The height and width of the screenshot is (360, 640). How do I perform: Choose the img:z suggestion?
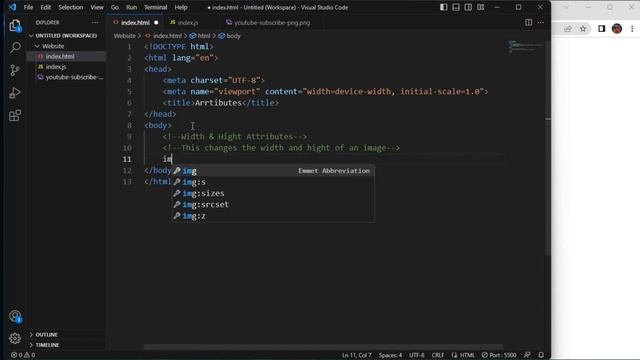(x=273, y=216)
